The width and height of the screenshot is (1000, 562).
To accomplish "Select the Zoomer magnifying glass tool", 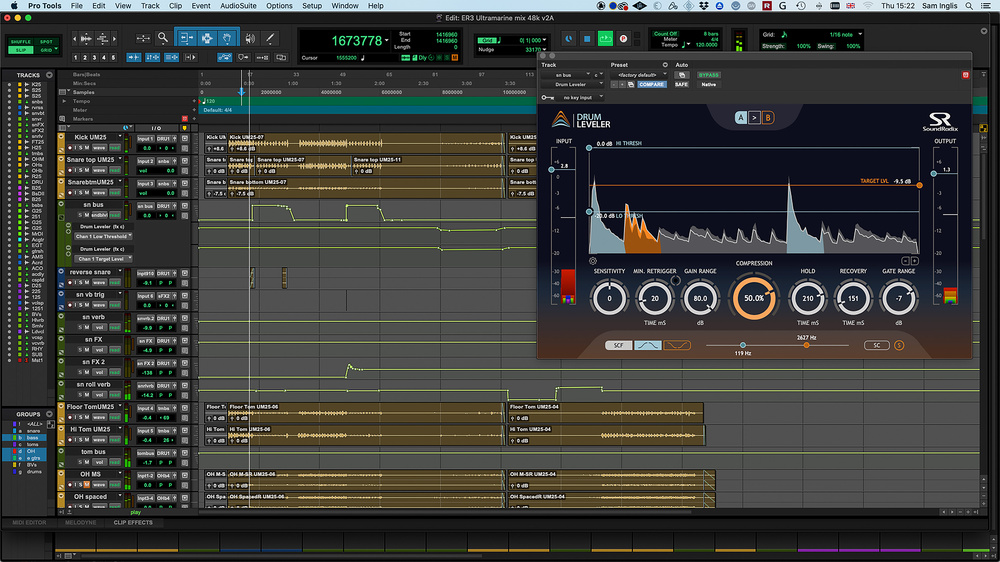I will 162,38.
